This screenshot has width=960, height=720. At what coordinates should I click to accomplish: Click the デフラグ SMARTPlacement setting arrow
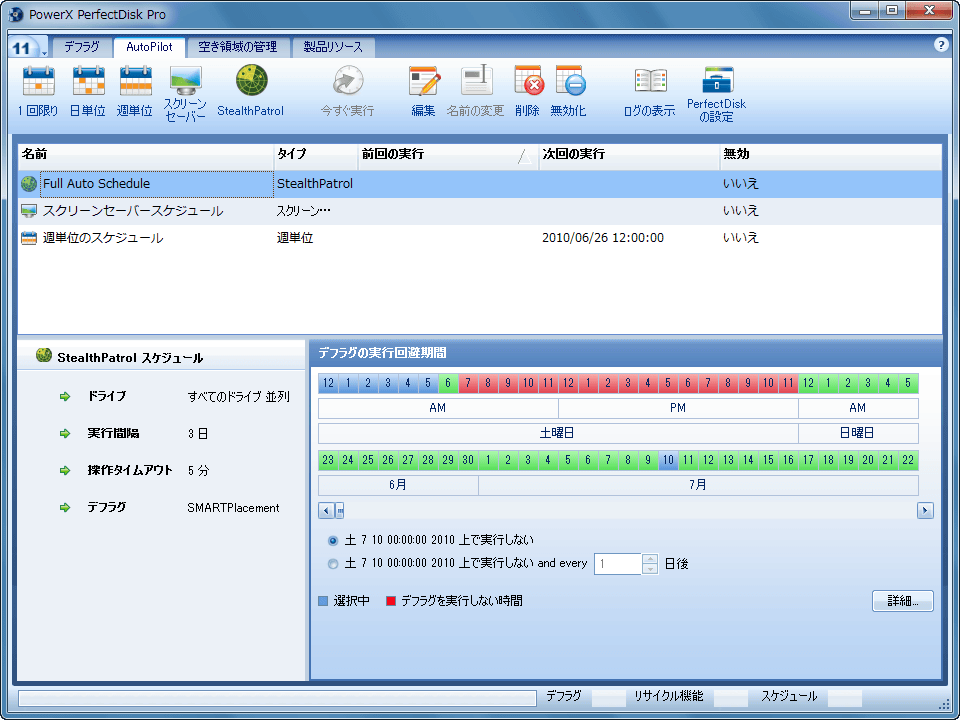(x=65, y=508)
